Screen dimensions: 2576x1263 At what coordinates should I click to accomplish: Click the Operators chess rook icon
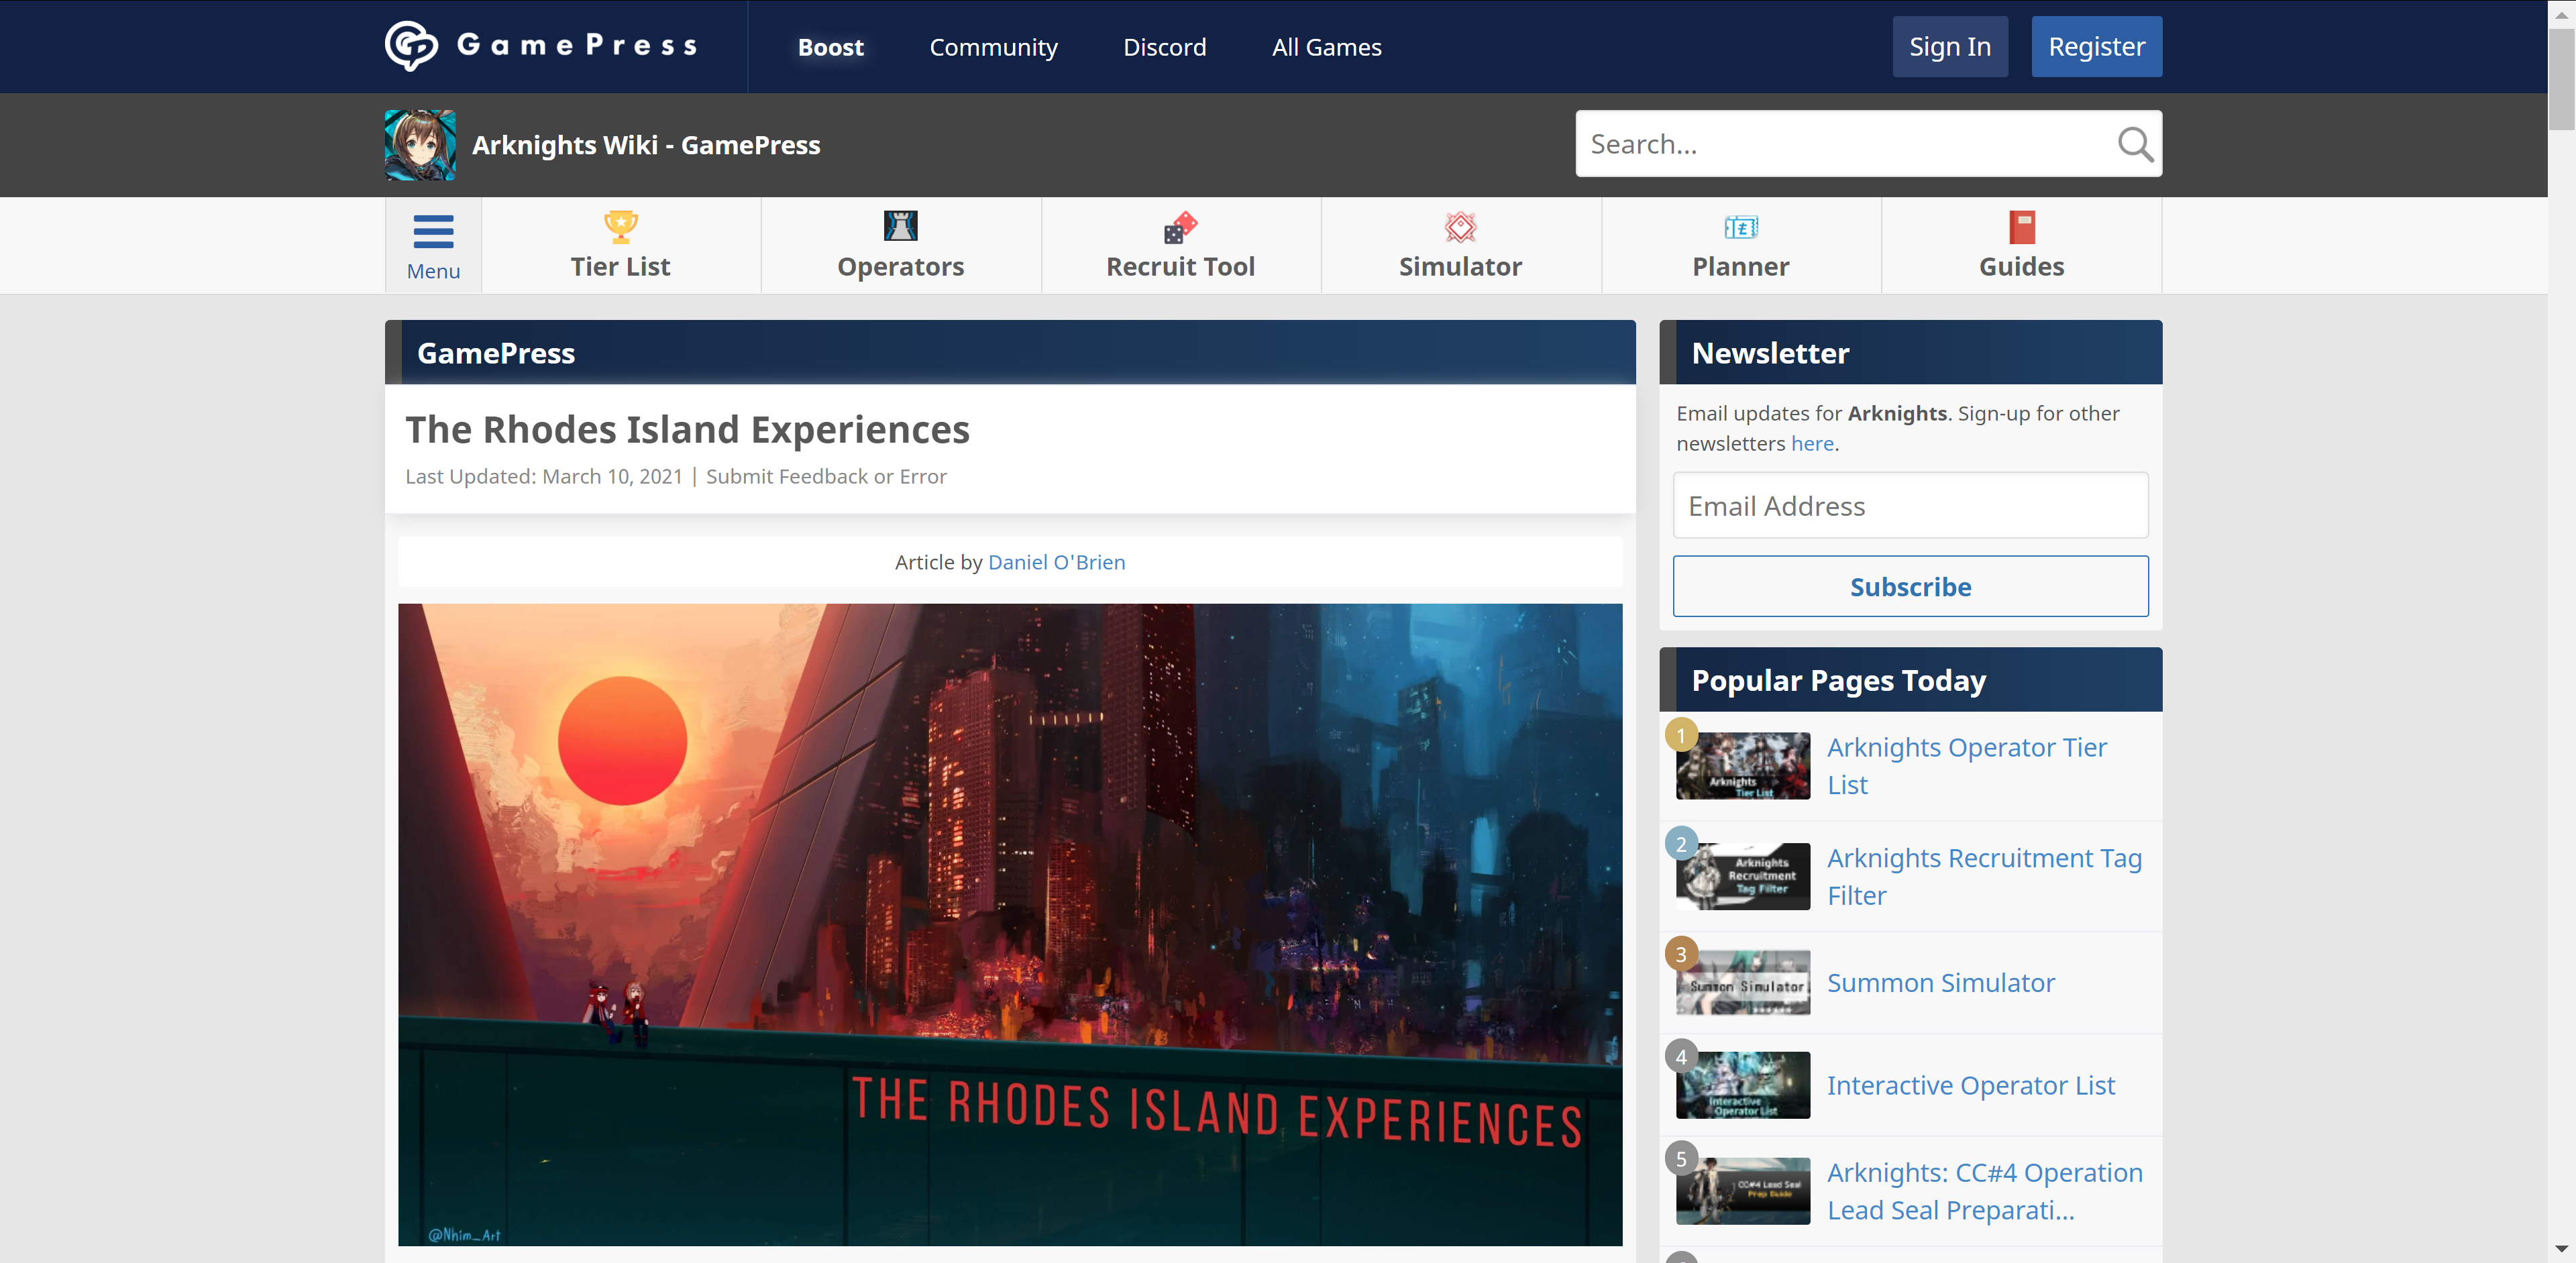(x=900, y=226)
